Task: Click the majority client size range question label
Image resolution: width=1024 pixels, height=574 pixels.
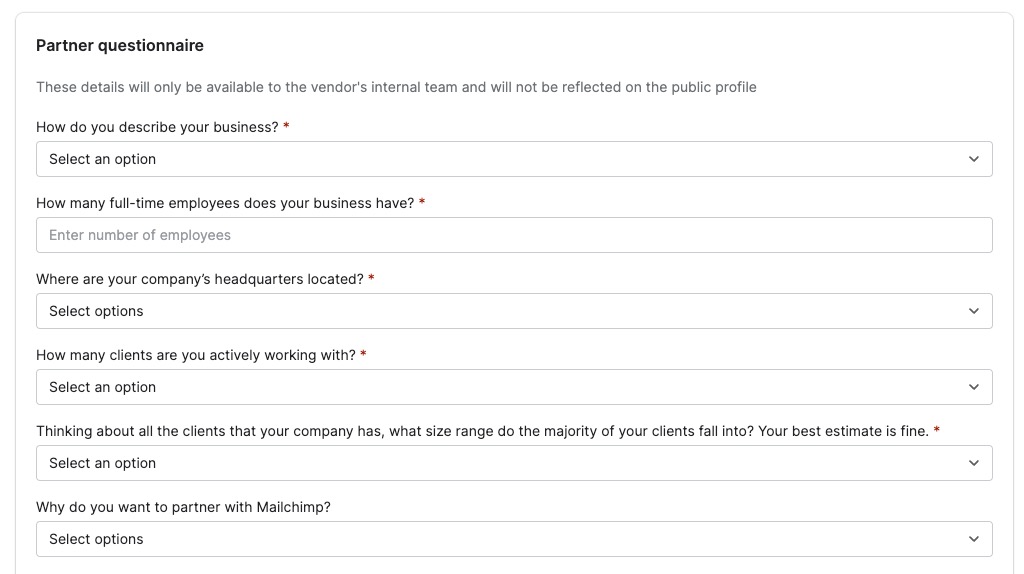Action: [x=482, y=431]
